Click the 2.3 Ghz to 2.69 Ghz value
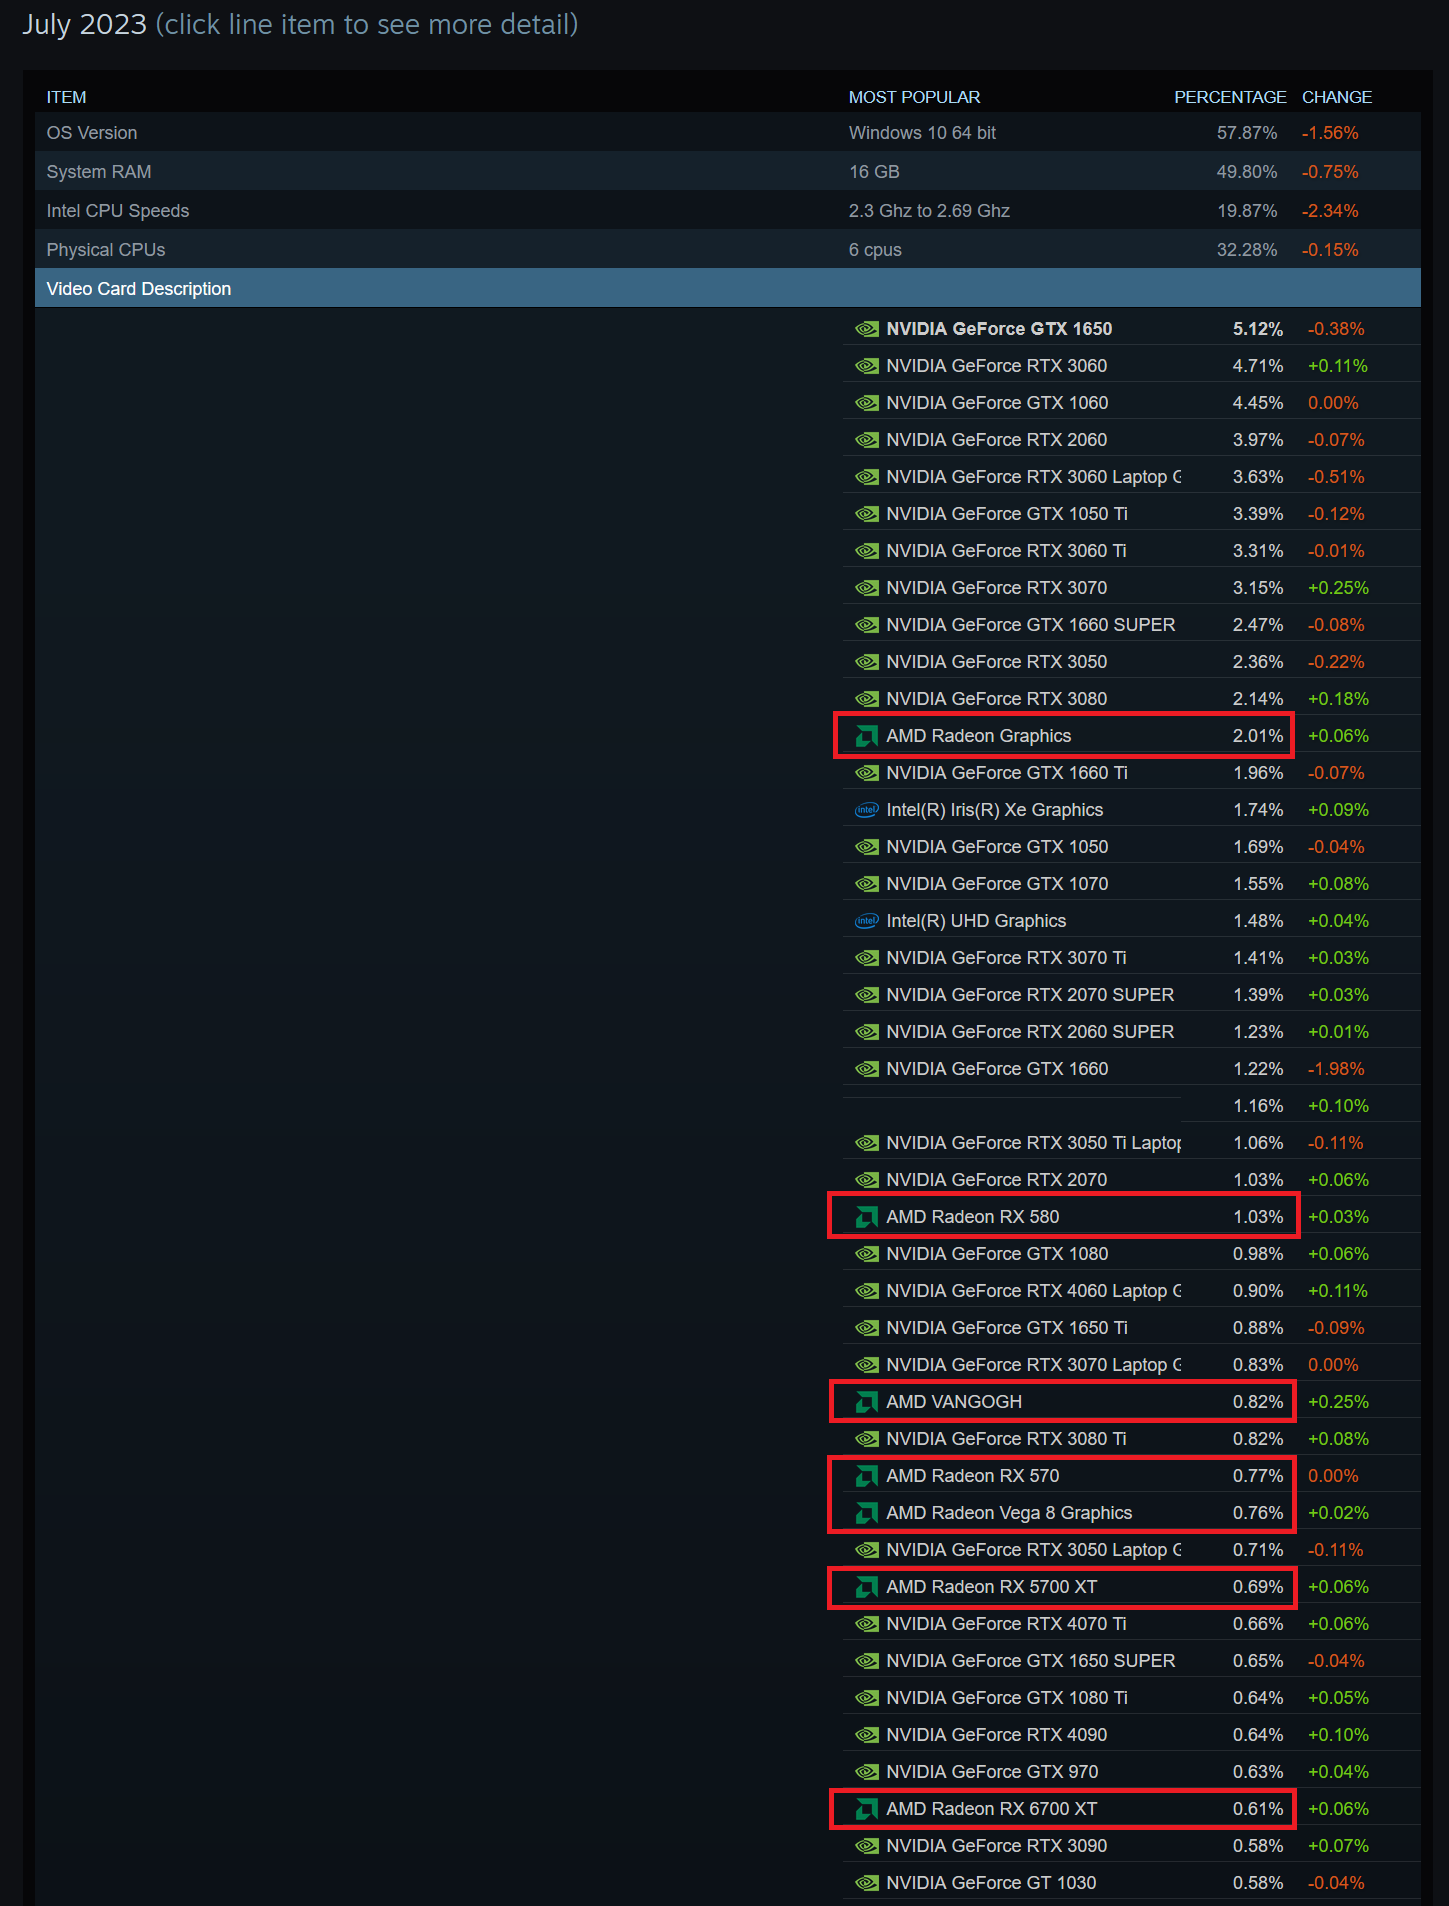 929,211
